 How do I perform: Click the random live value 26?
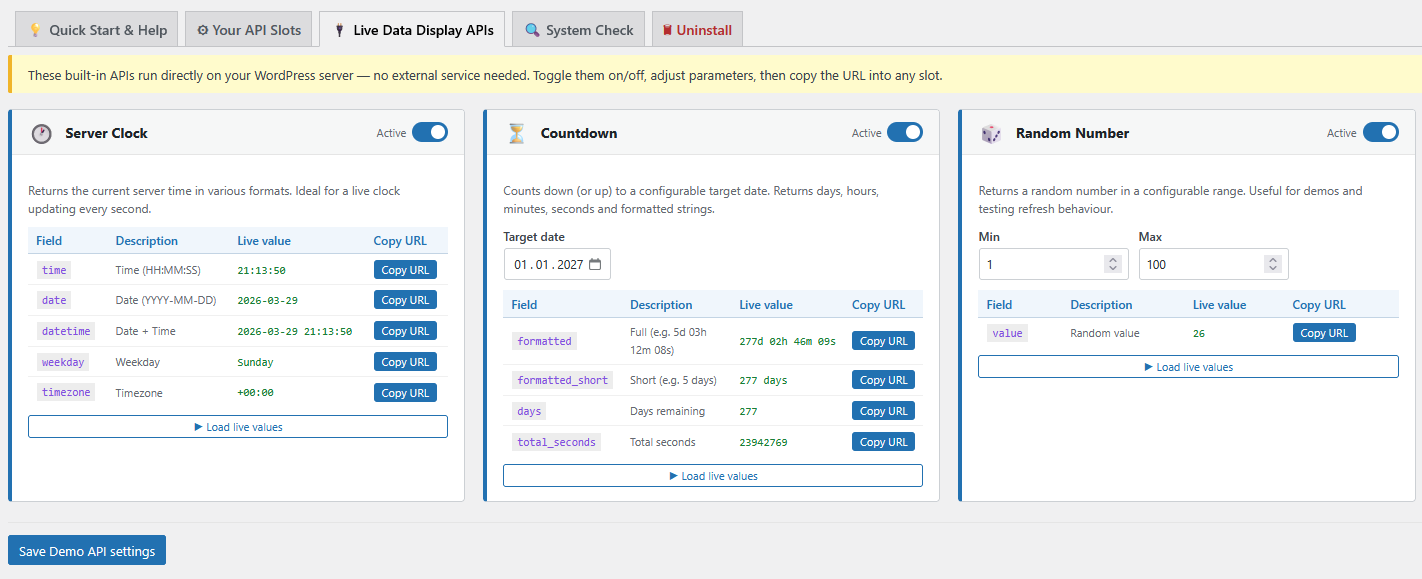[x=1199, y=333]
